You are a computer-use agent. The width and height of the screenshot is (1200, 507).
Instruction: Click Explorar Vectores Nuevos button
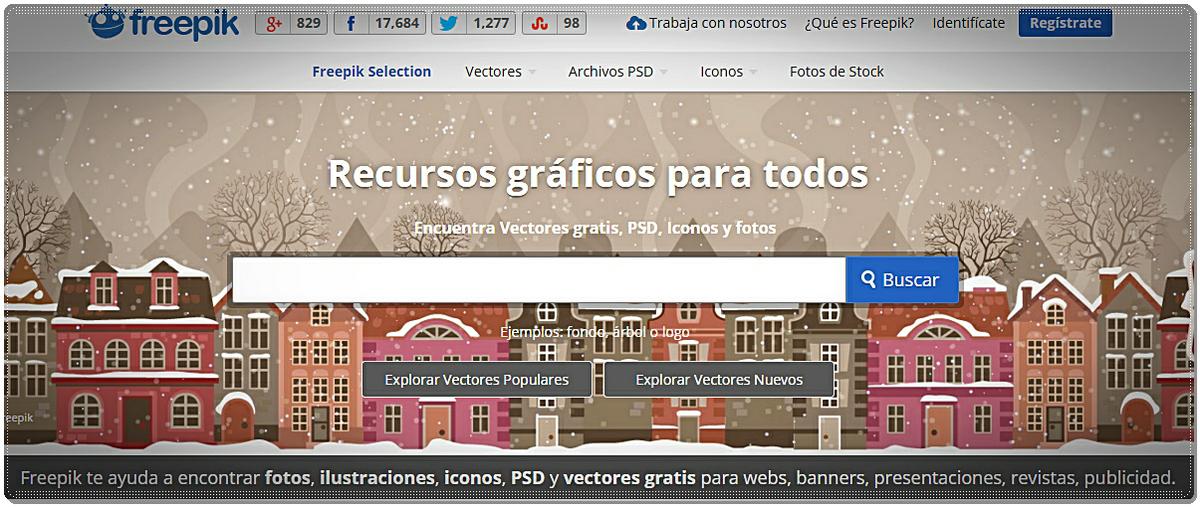(719, 380)
